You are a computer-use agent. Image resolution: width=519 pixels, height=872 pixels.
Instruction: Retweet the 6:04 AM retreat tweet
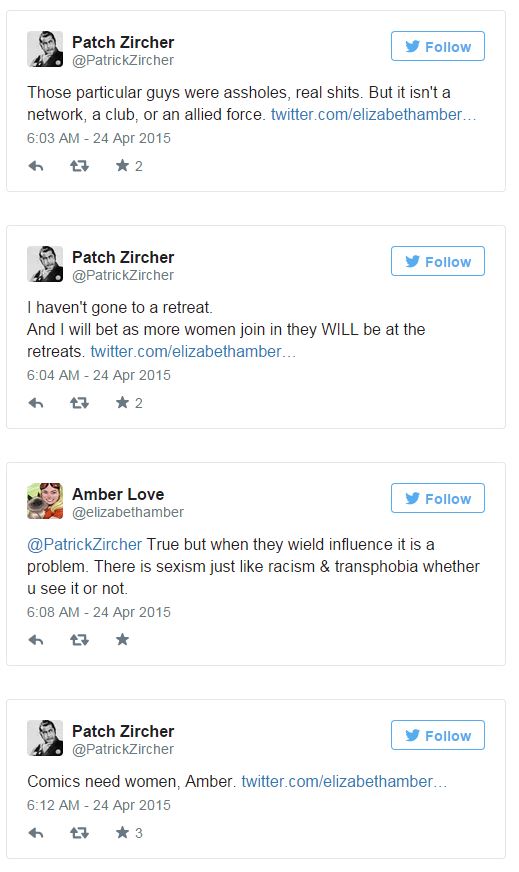click(x=79, y=403)
